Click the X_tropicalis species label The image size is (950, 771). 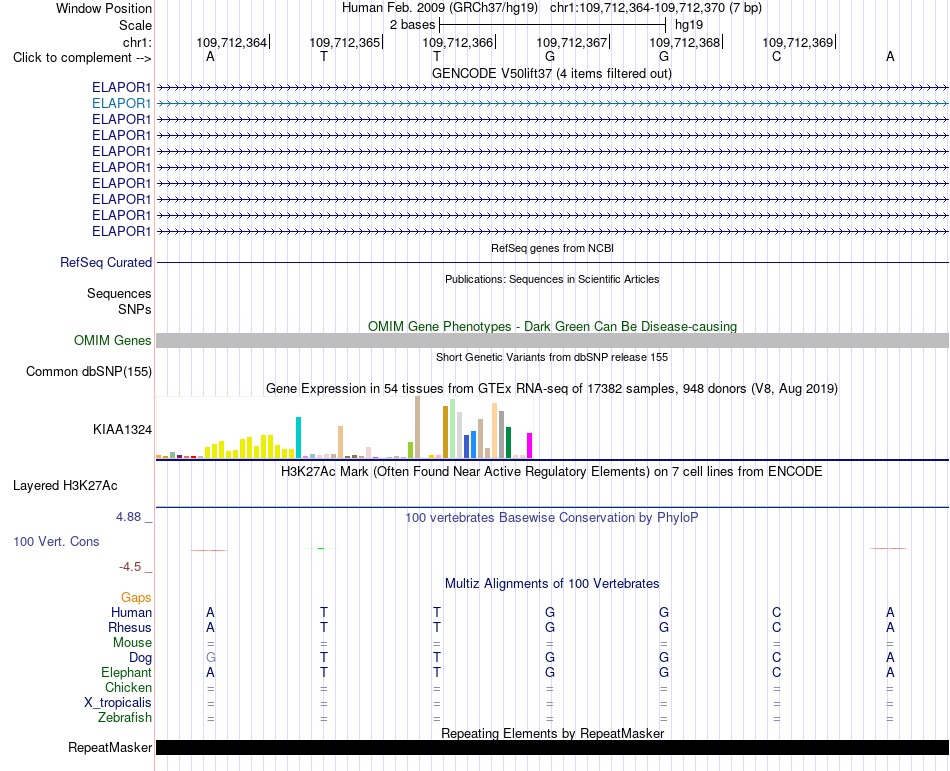(x=118, y=702)
